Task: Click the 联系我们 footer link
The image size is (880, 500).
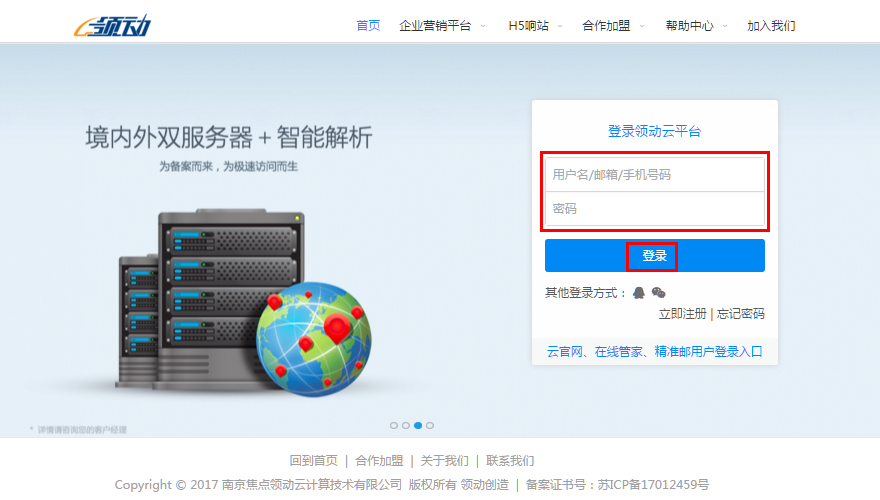Action: (510, 461)
